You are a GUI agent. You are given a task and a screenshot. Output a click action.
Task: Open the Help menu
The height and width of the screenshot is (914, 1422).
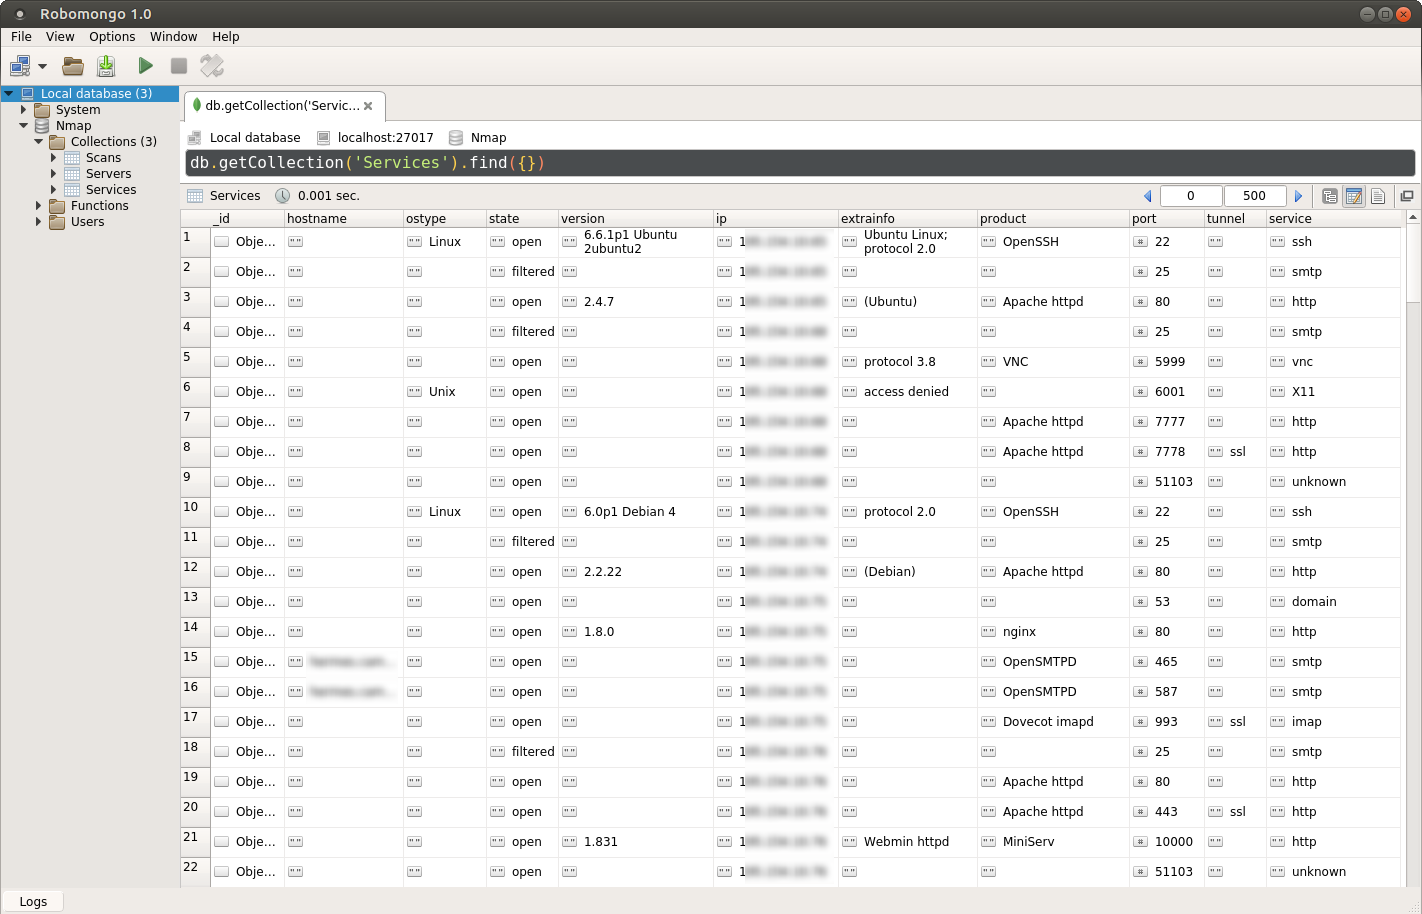tap(226, 36)
